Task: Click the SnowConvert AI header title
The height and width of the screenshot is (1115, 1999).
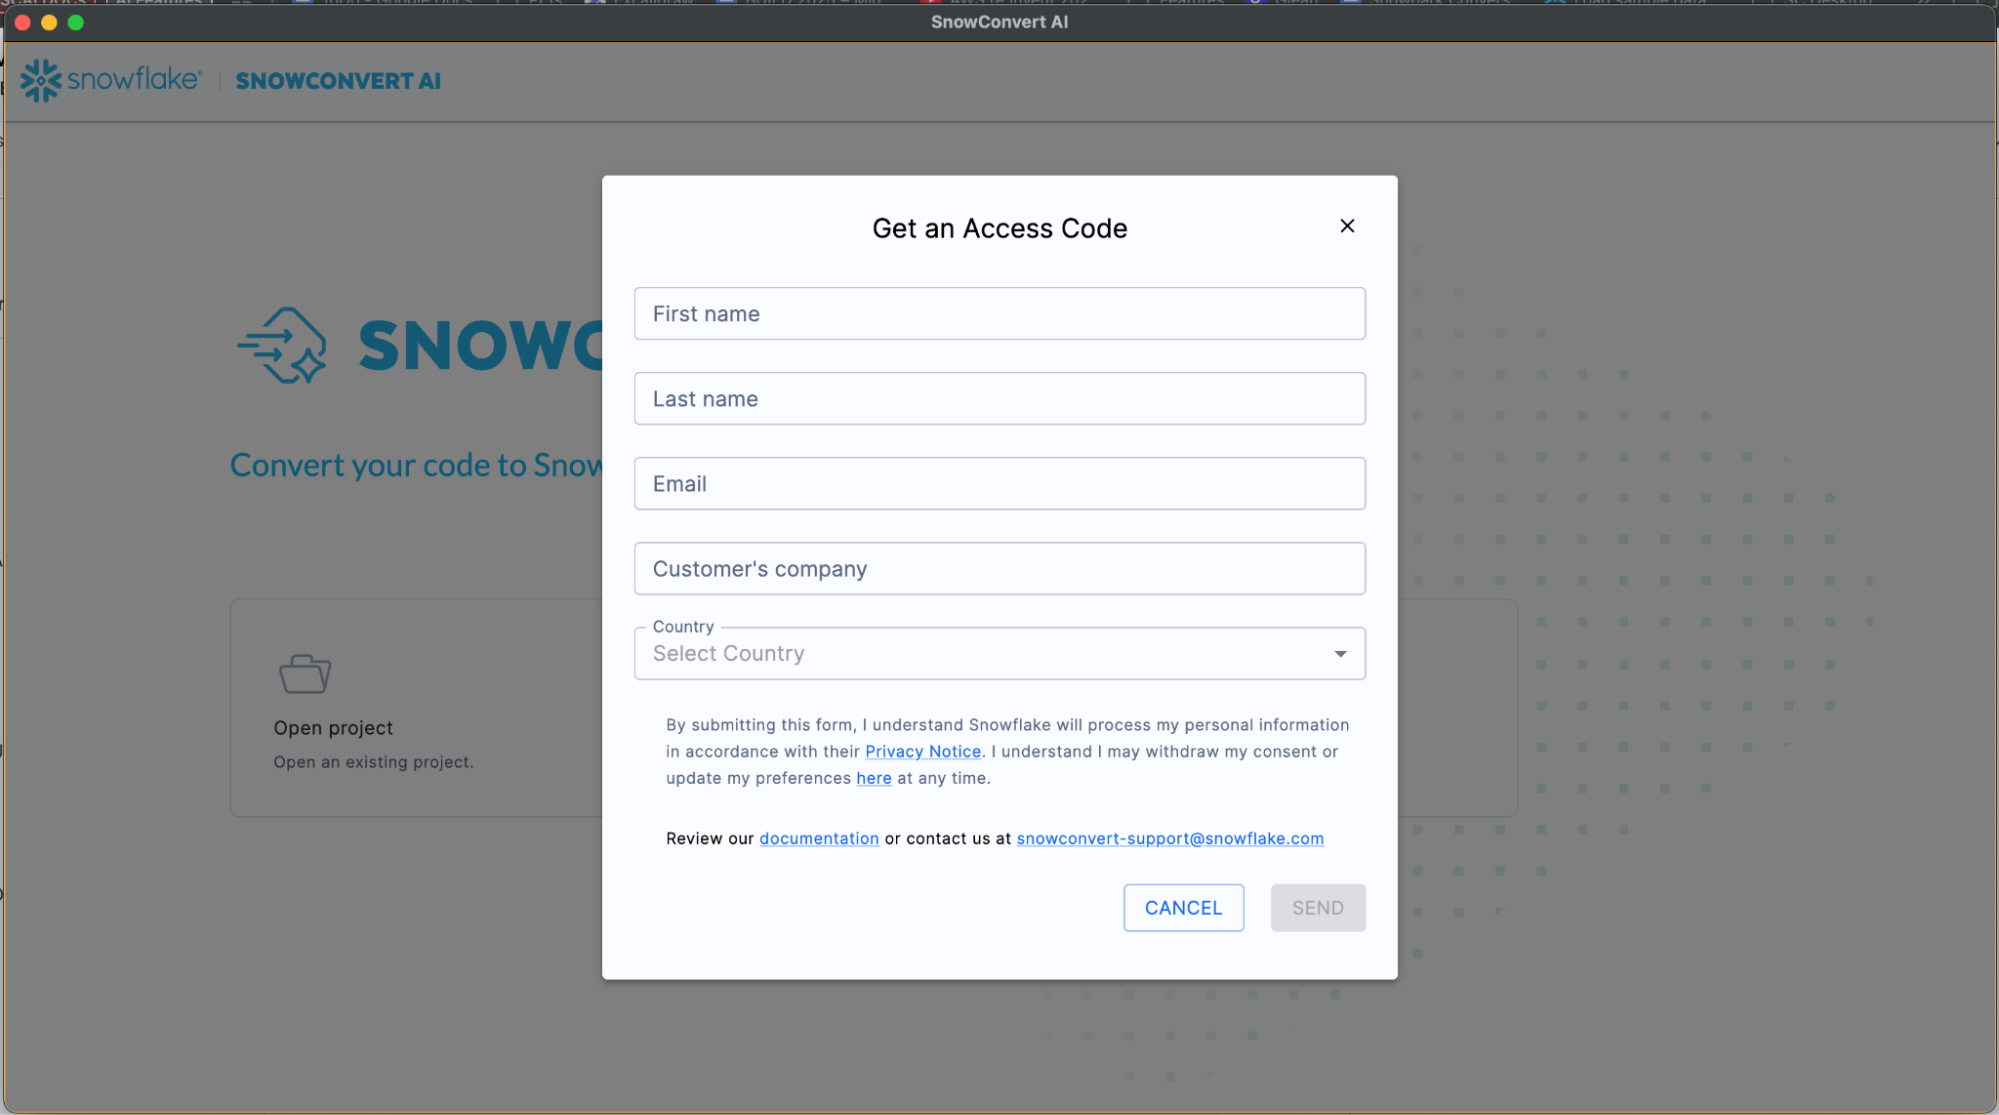Action: pyautogui.click(x=338, y=81)
